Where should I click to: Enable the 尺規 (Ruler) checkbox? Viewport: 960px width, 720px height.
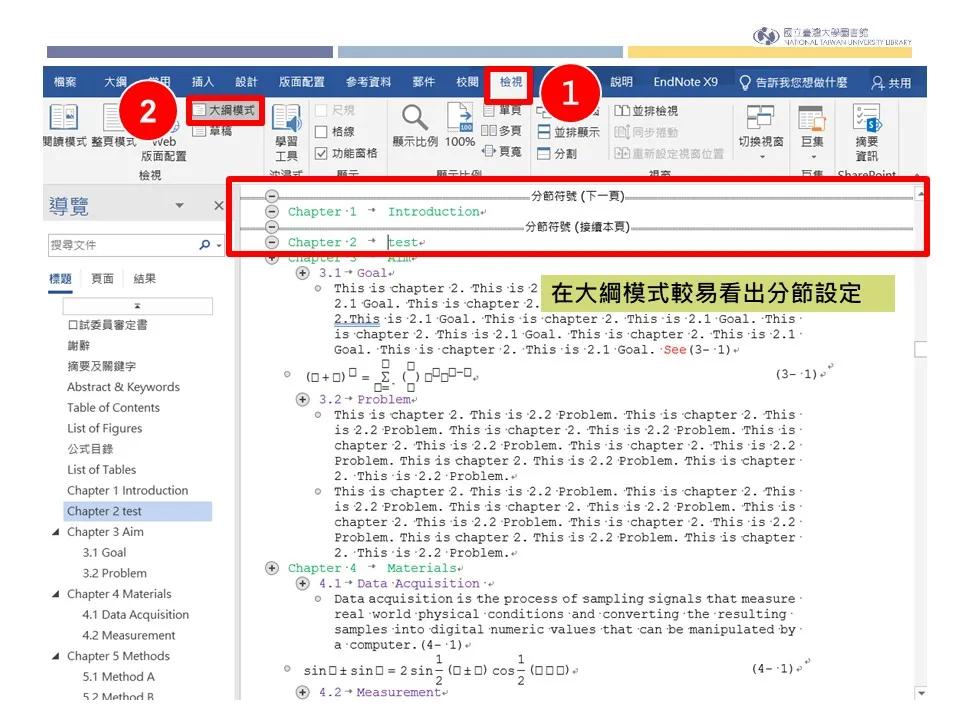(x=320, y=108)
